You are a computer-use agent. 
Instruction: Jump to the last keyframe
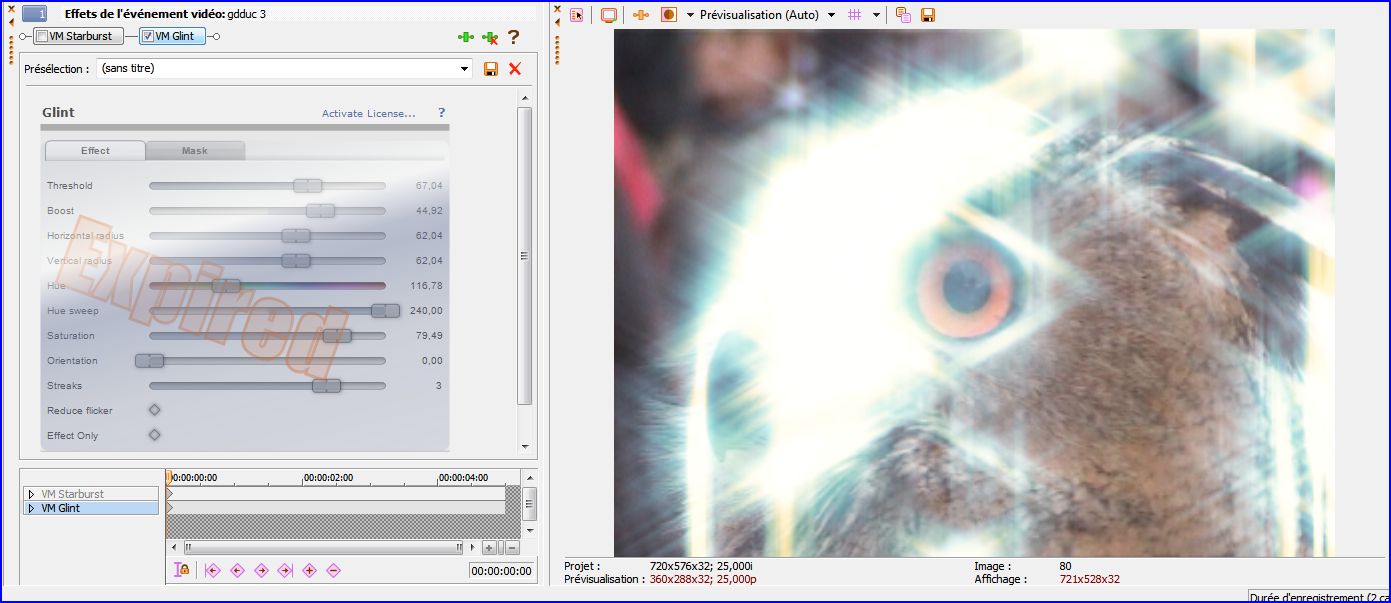(x=285, y=570)
